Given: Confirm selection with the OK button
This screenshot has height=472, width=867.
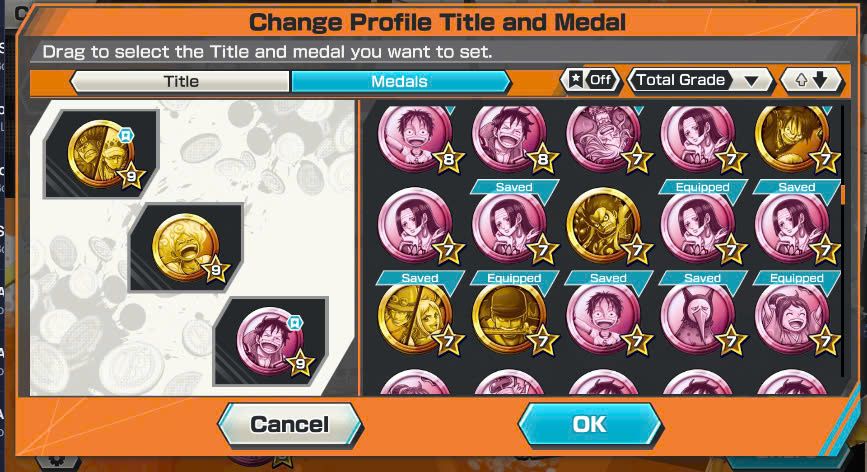Looking at the screenshot, I should [590, 424].
